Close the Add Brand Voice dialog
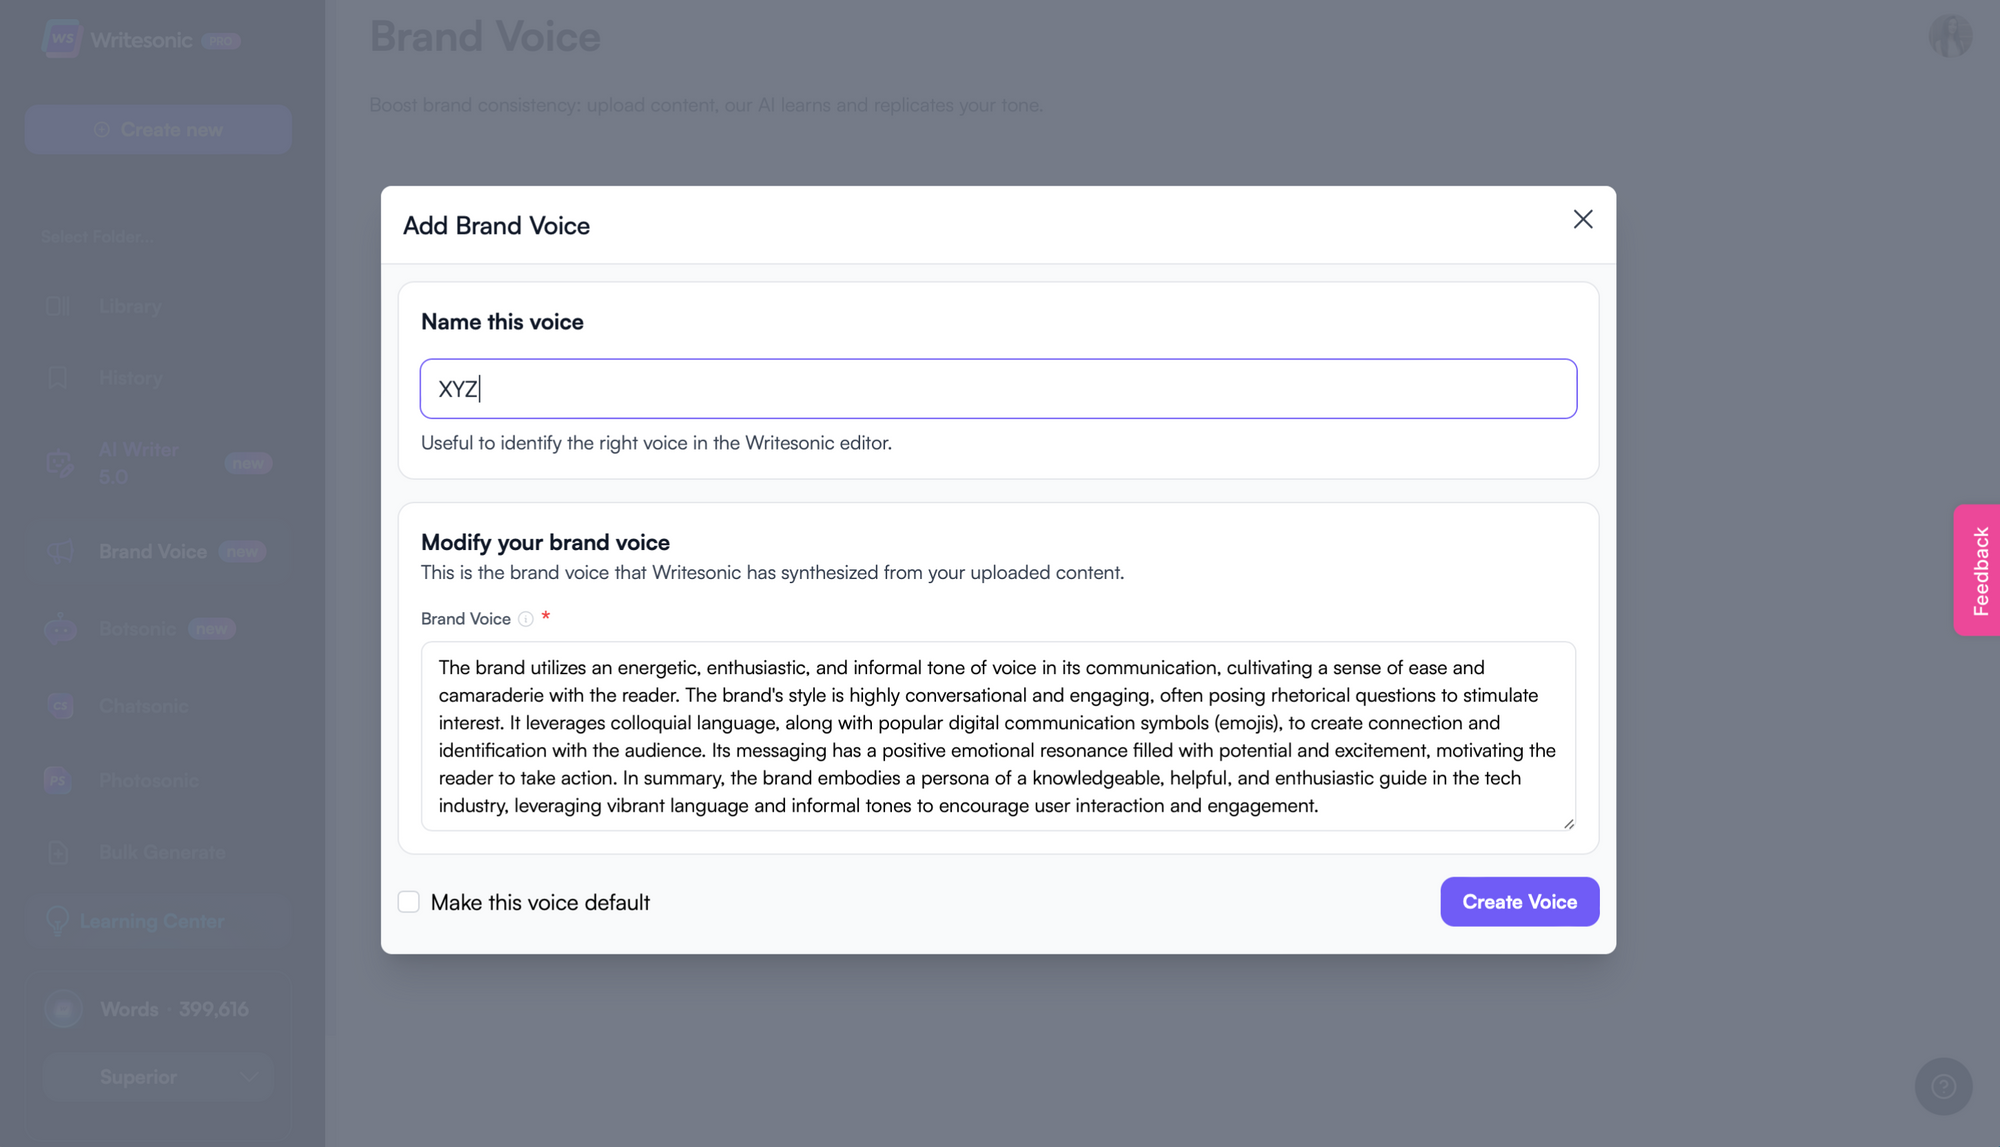Image resolution: width=2000 pixels, height=1147 pixels. (x=1582, y=220)
